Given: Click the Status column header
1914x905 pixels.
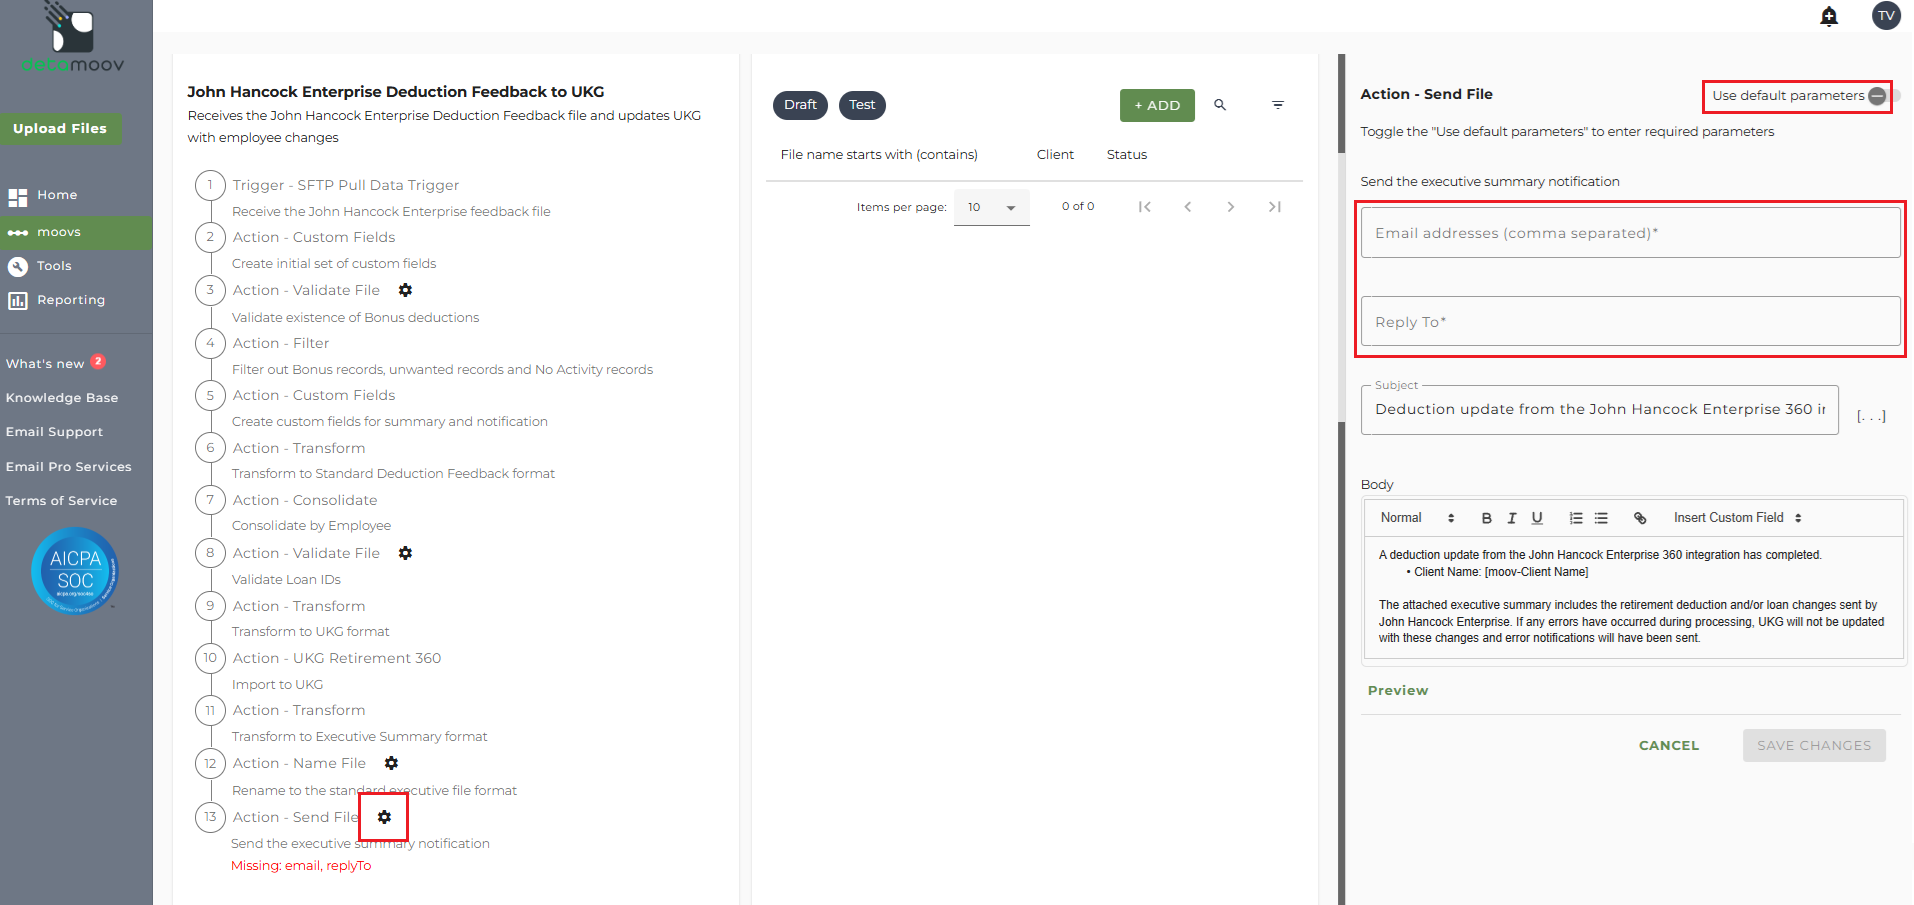Looking at the screenshot, I should tap(1127, 155).
